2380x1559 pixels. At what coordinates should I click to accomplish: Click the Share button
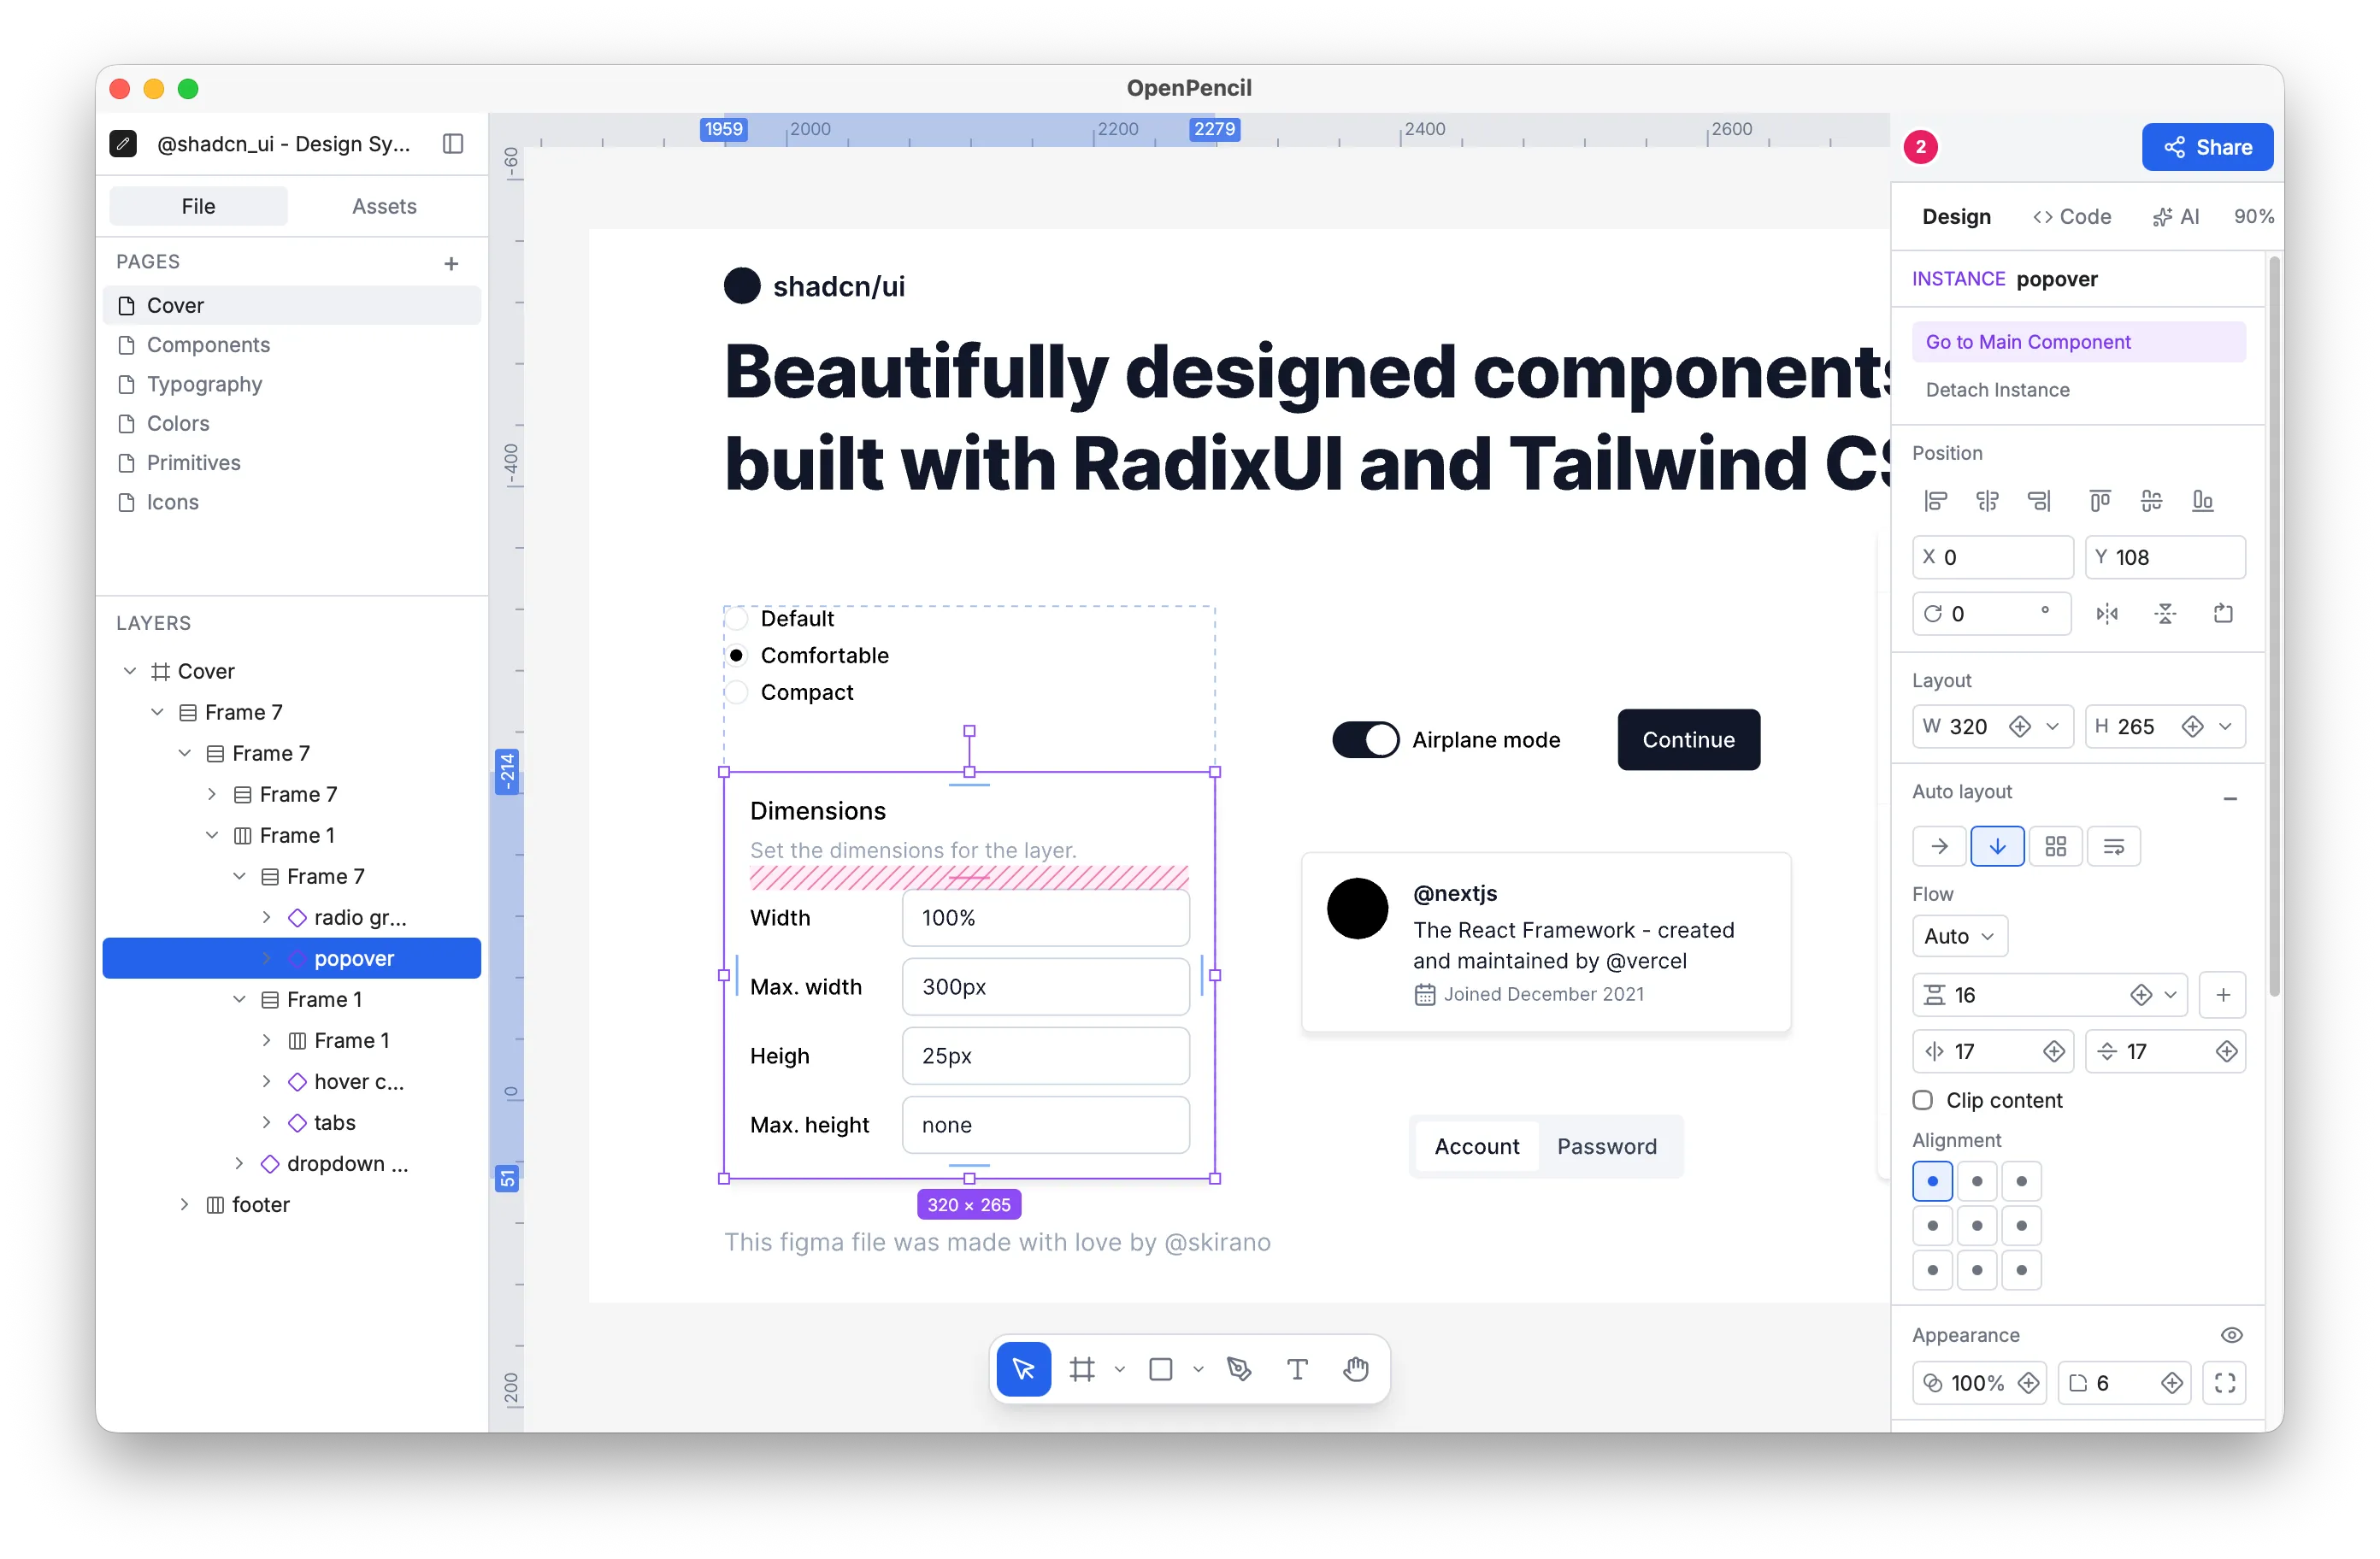pyautogui.click(x=2207, y=147)
